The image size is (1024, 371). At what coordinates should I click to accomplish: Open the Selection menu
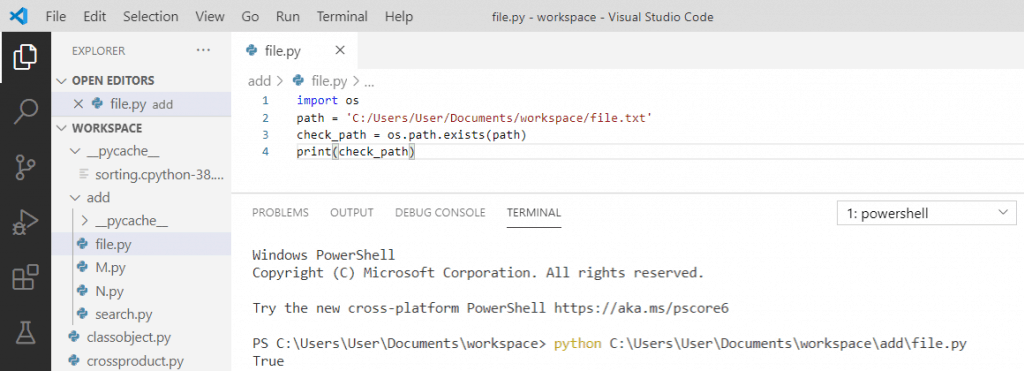[151, 16]
